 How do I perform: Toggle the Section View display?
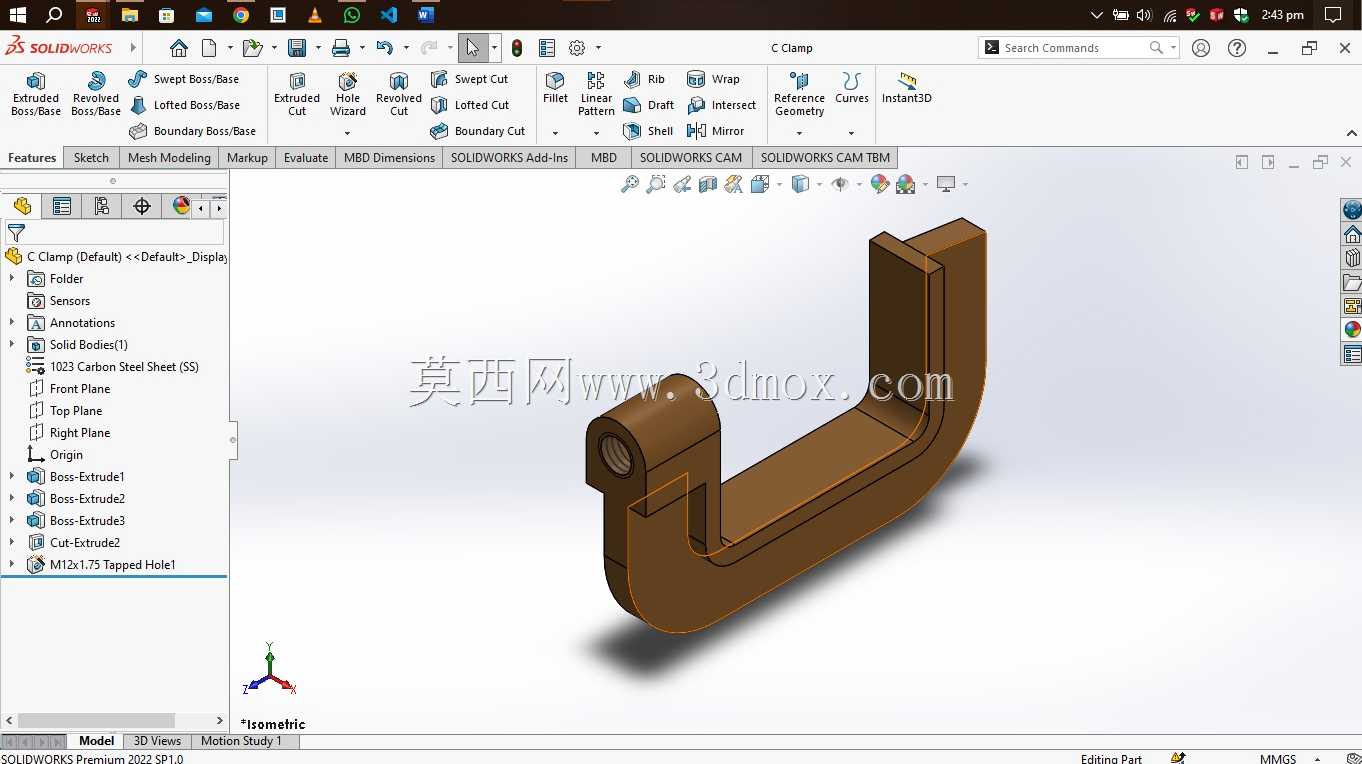(708, 184)
